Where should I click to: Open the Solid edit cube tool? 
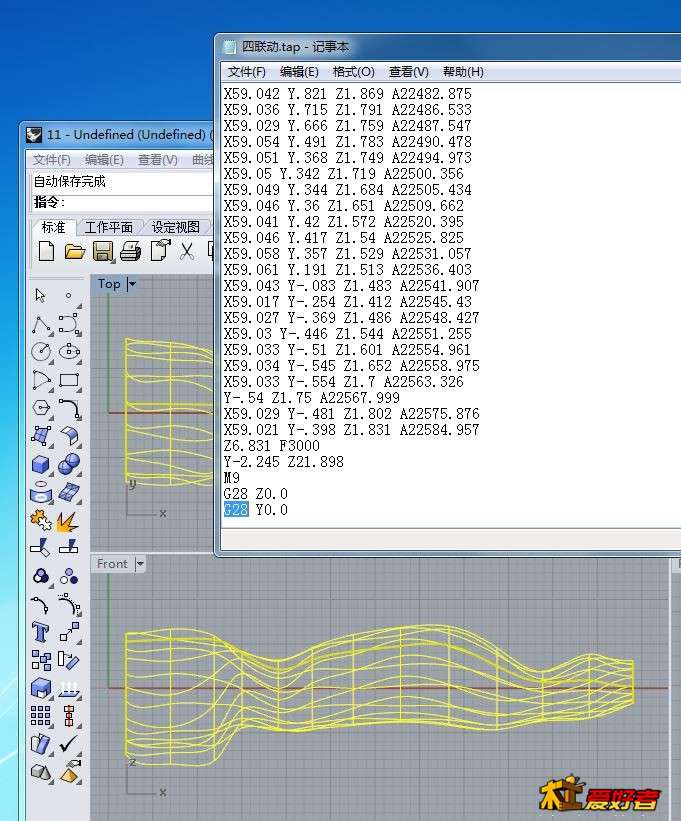(x=41, y=688)
